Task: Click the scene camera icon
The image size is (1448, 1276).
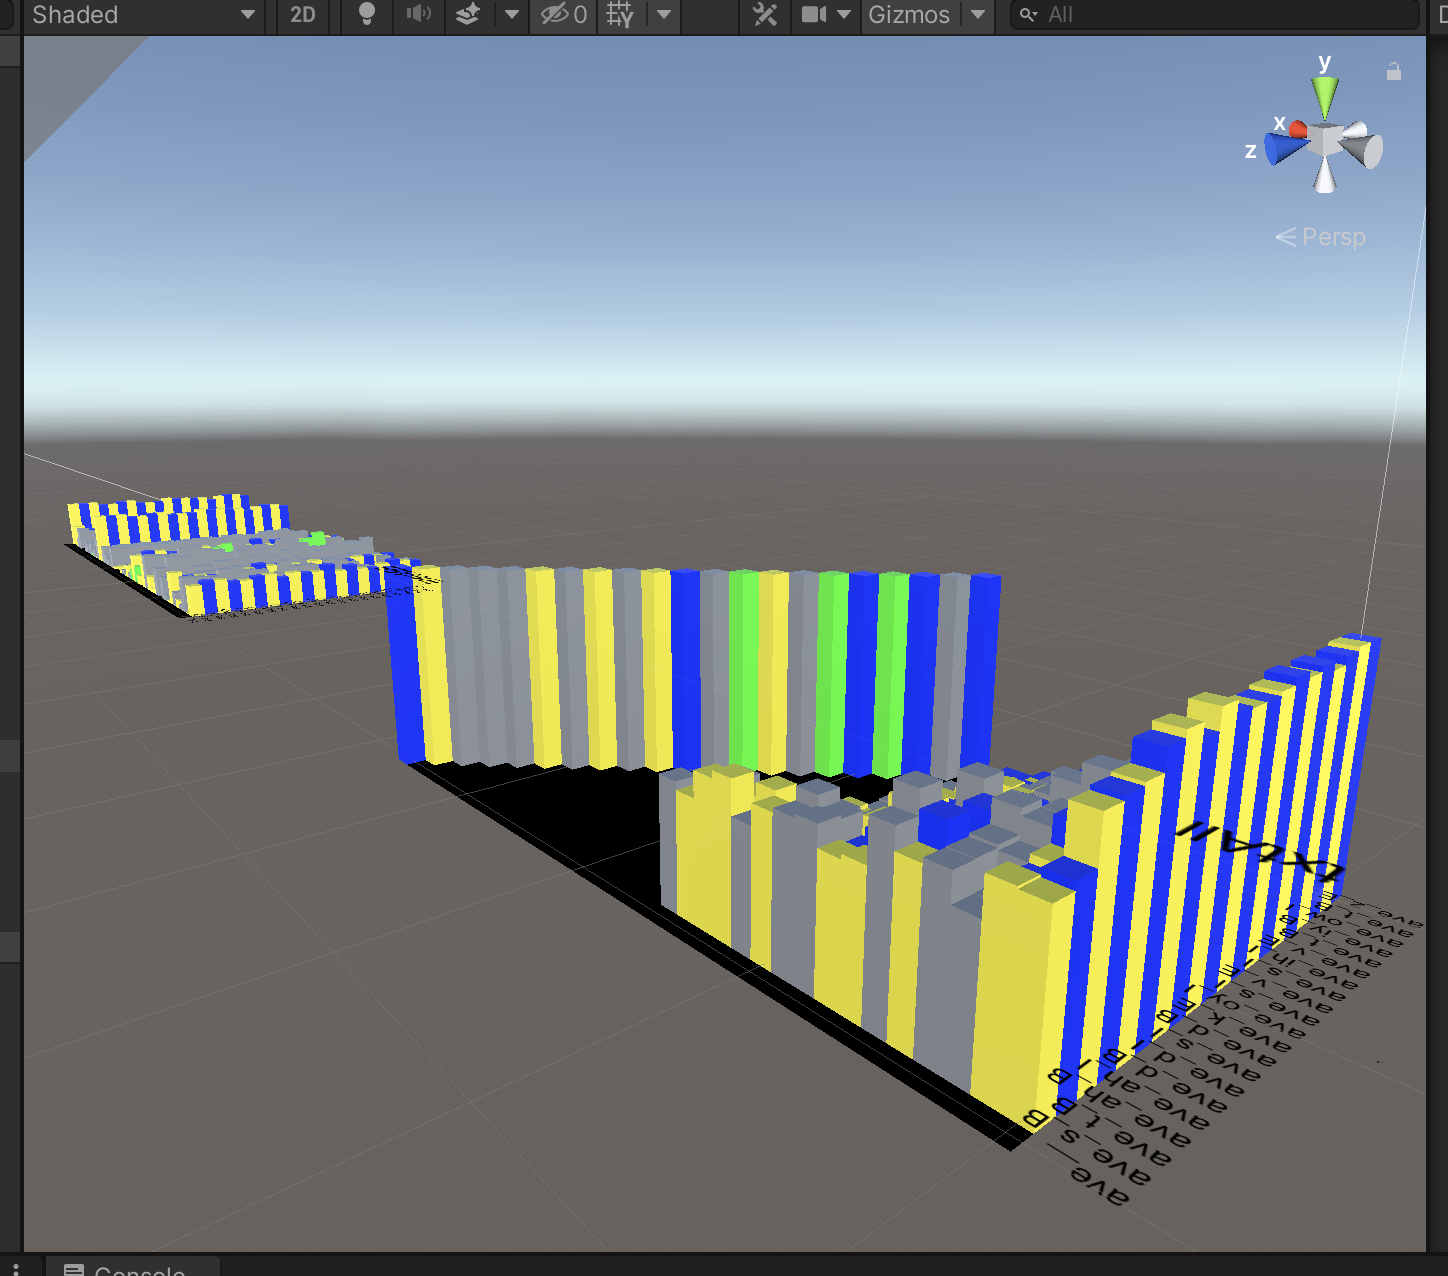Action: [x=814, y=14]
